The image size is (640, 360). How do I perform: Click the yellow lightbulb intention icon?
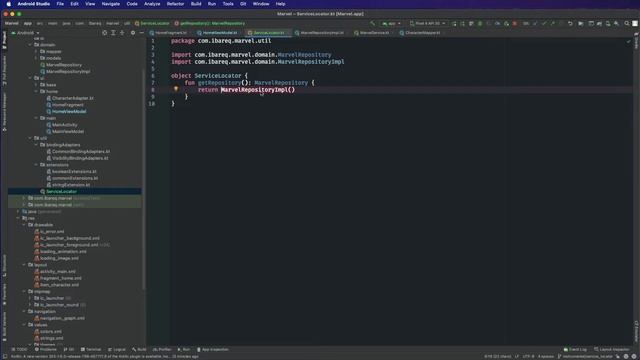tap(176, 89)
